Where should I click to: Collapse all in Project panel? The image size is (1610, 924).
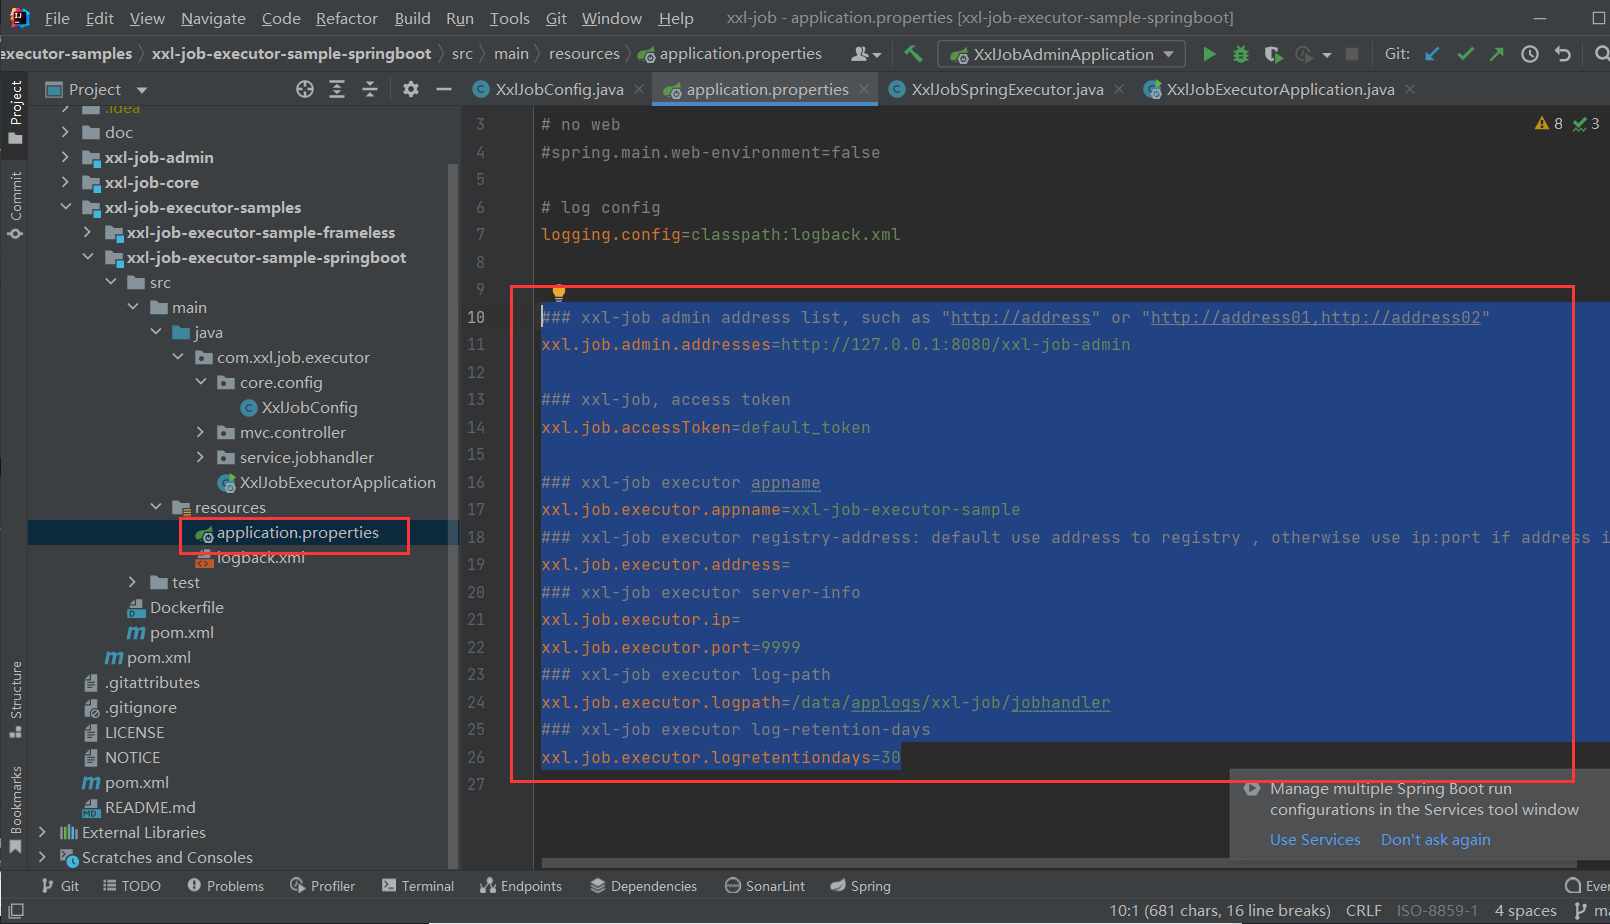370,89
